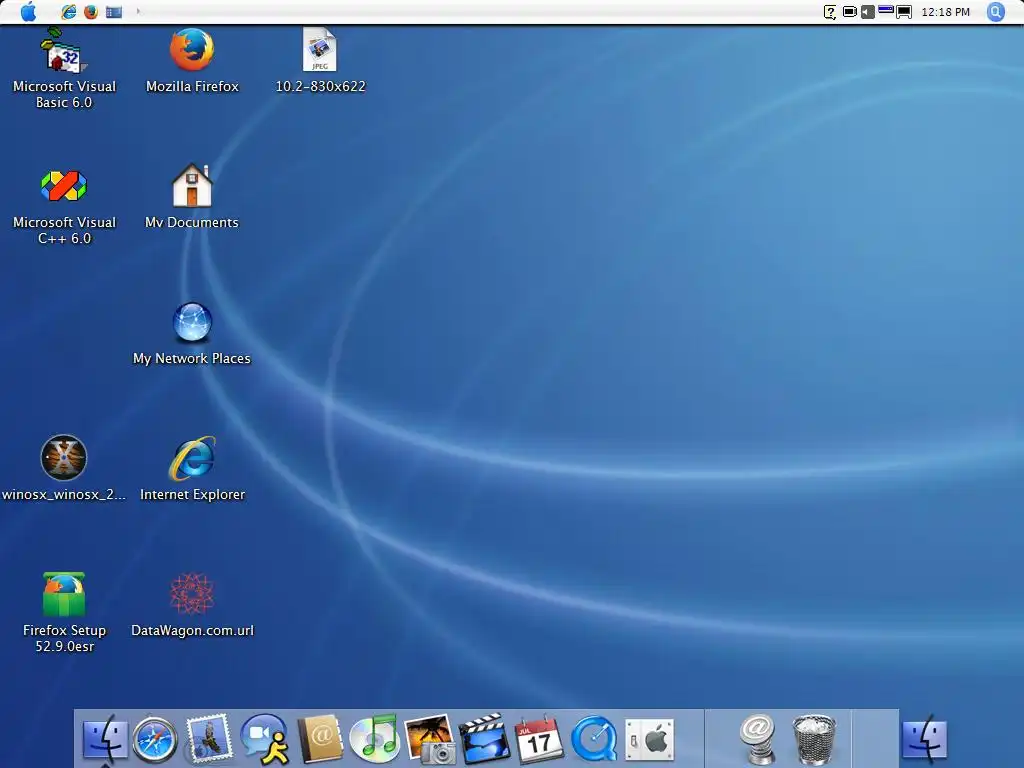Open iMovie clapperboard icon in dock

pyautogui.click(x=485, y=739)
